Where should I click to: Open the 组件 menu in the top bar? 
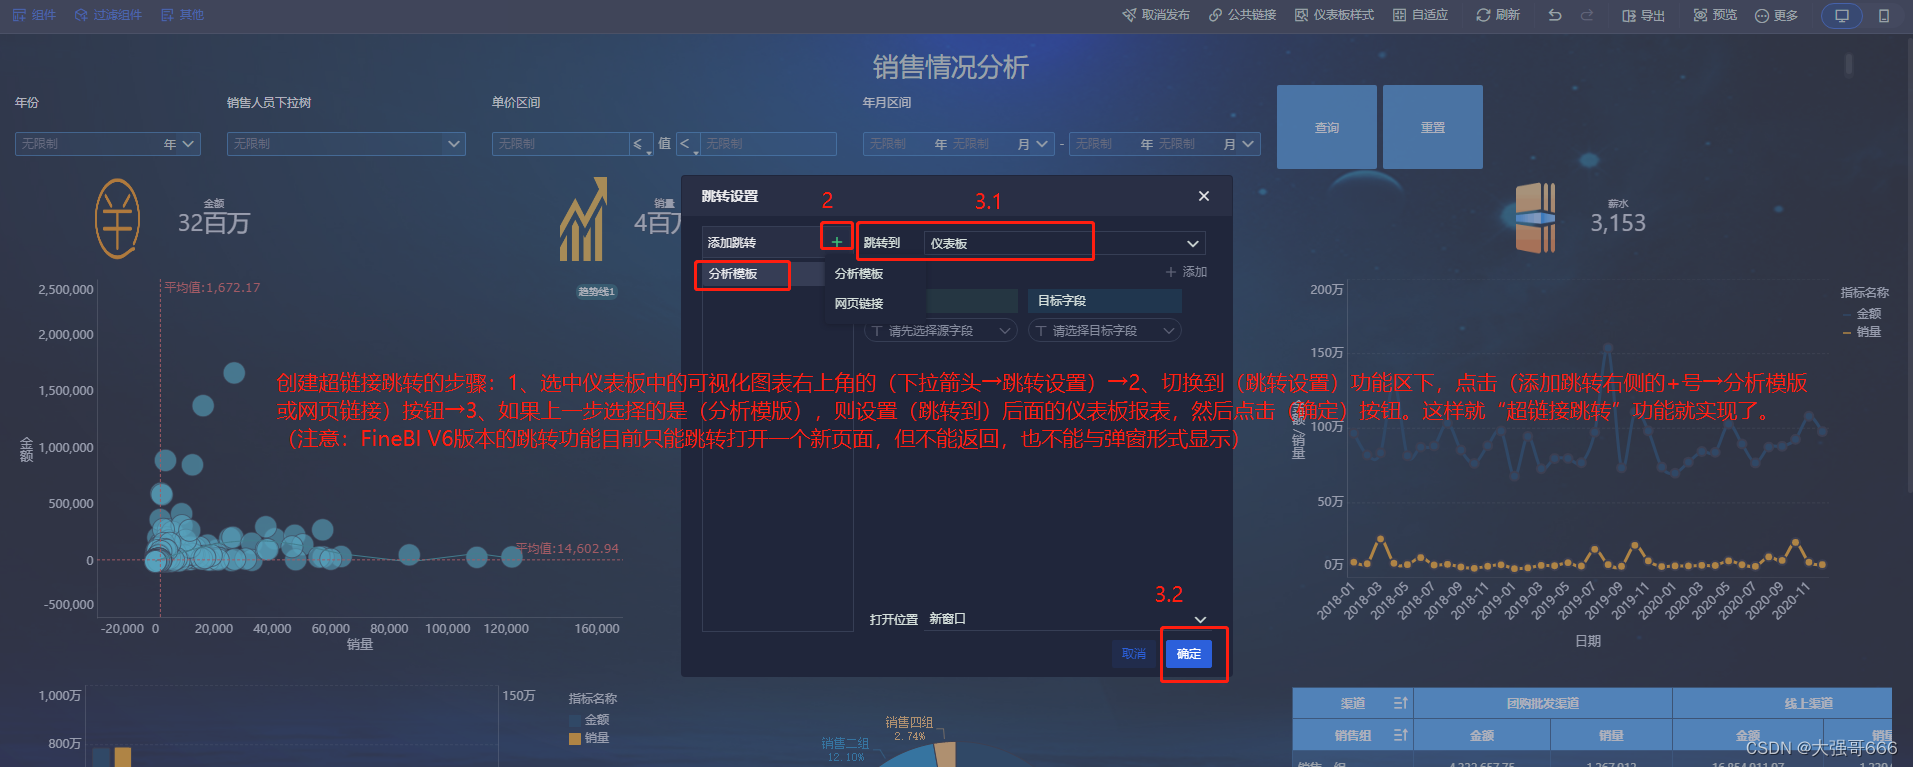tap(34, 15)
